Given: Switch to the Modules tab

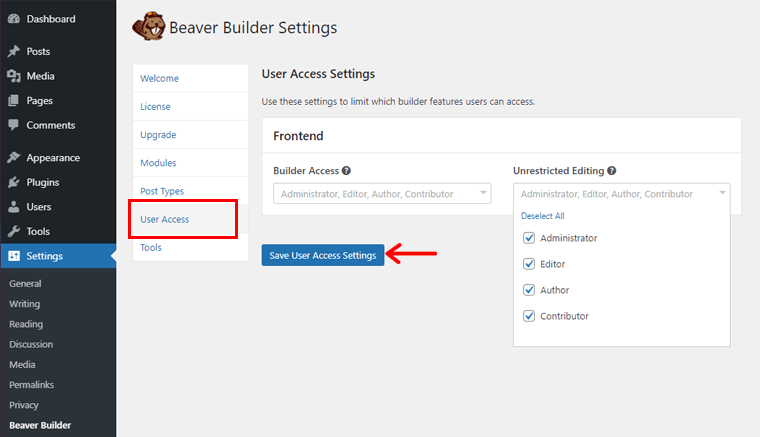Looking at the screenshot, I should tap(158, 163).
